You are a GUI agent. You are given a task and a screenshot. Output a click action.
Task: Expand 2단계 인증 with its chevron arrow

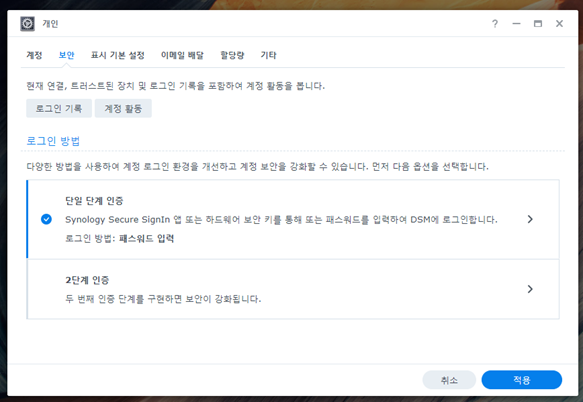point(530,289)
